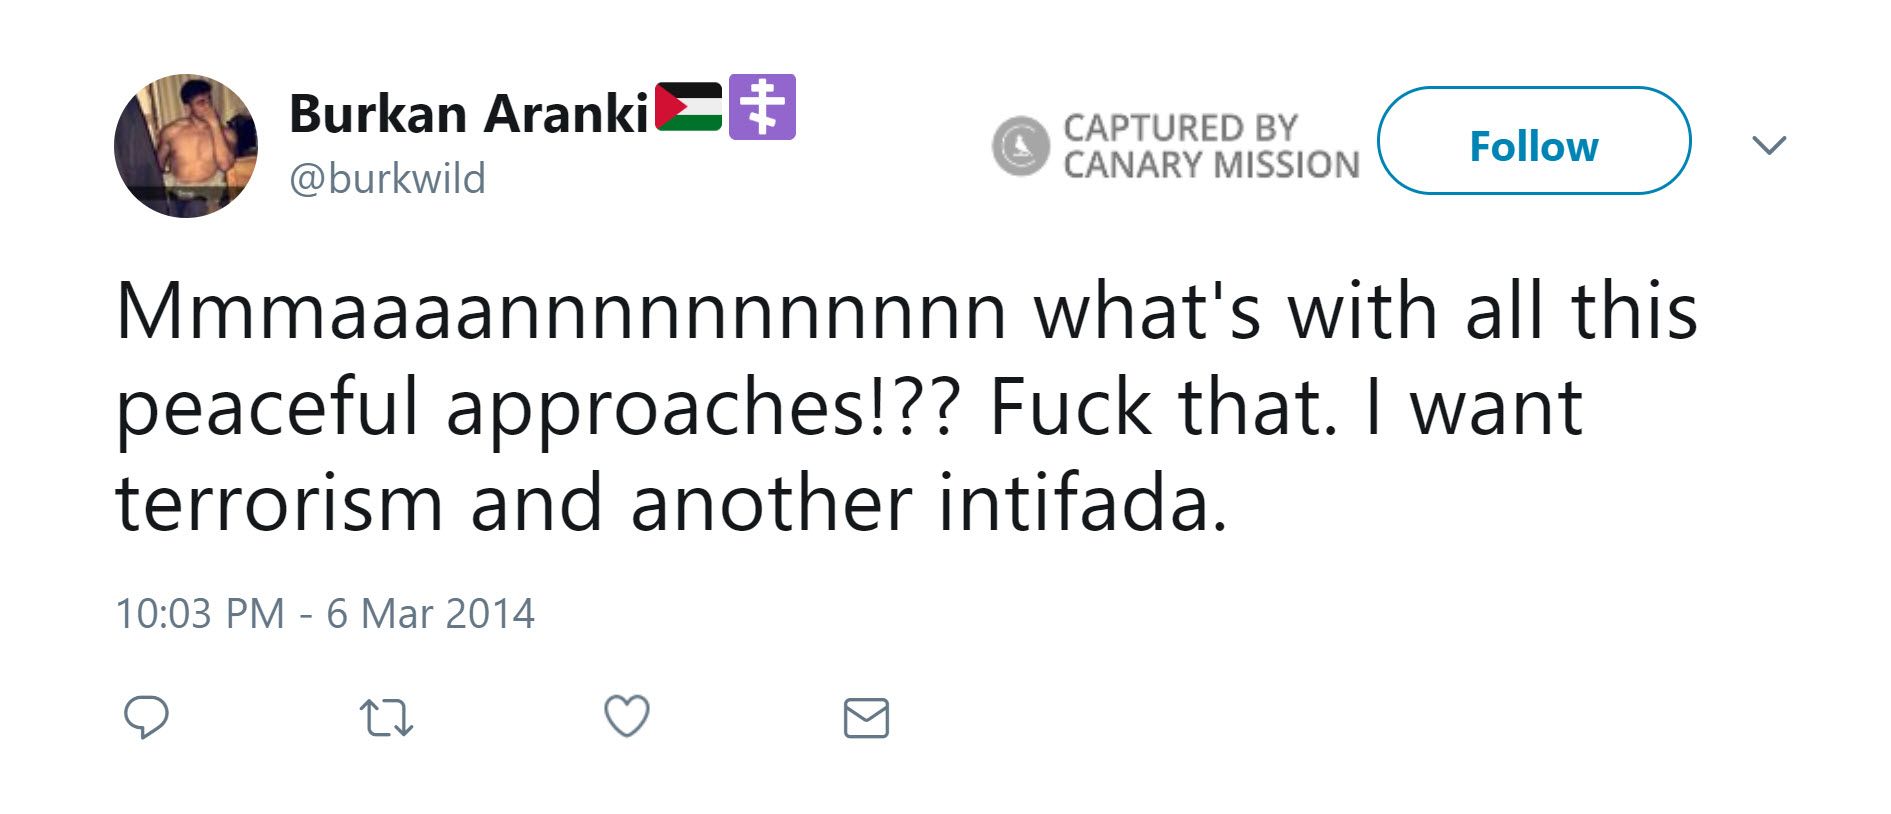This screenshot has height=814, width=1891.
Task: Click the word 'Mmmaaaannnnnnnnnn' in the tweet
Action: click(561, 313)
